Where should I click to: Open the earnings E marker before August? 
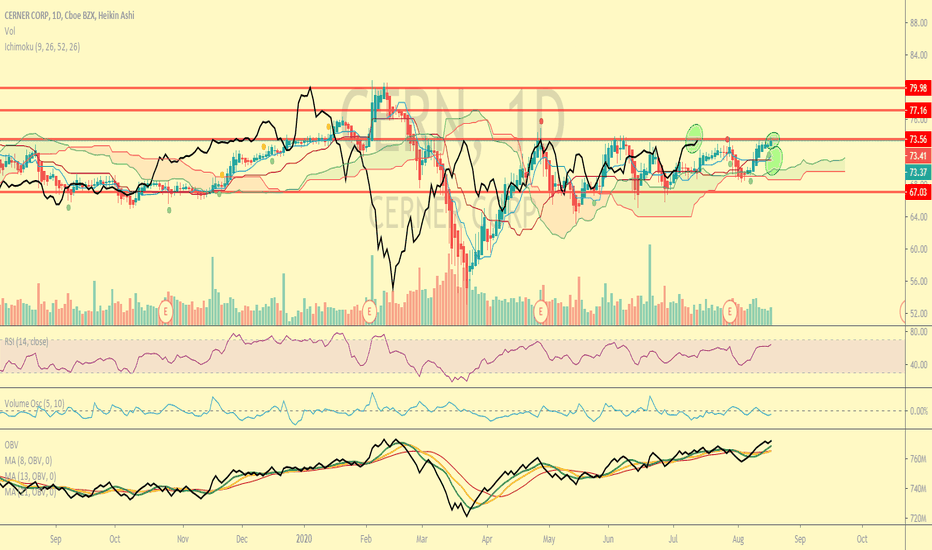pos(730,311)
